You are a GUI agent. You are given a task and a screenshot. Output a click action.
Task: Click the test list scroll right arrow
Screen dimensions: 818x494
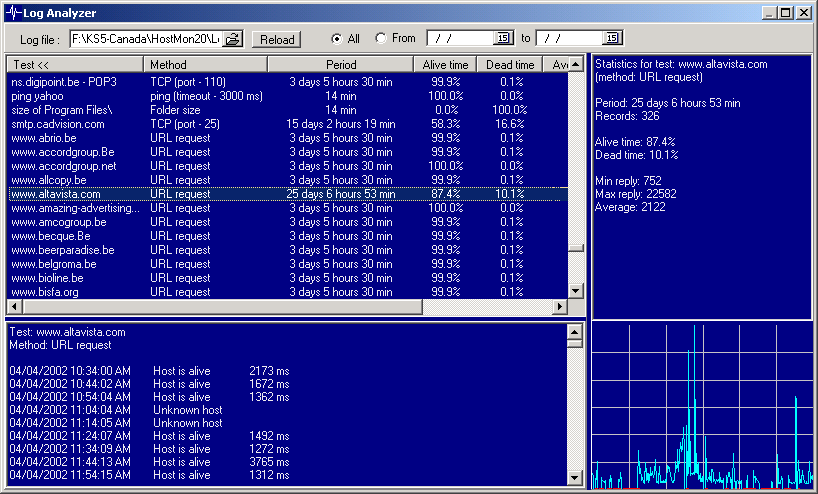click(x=560, y=307)
